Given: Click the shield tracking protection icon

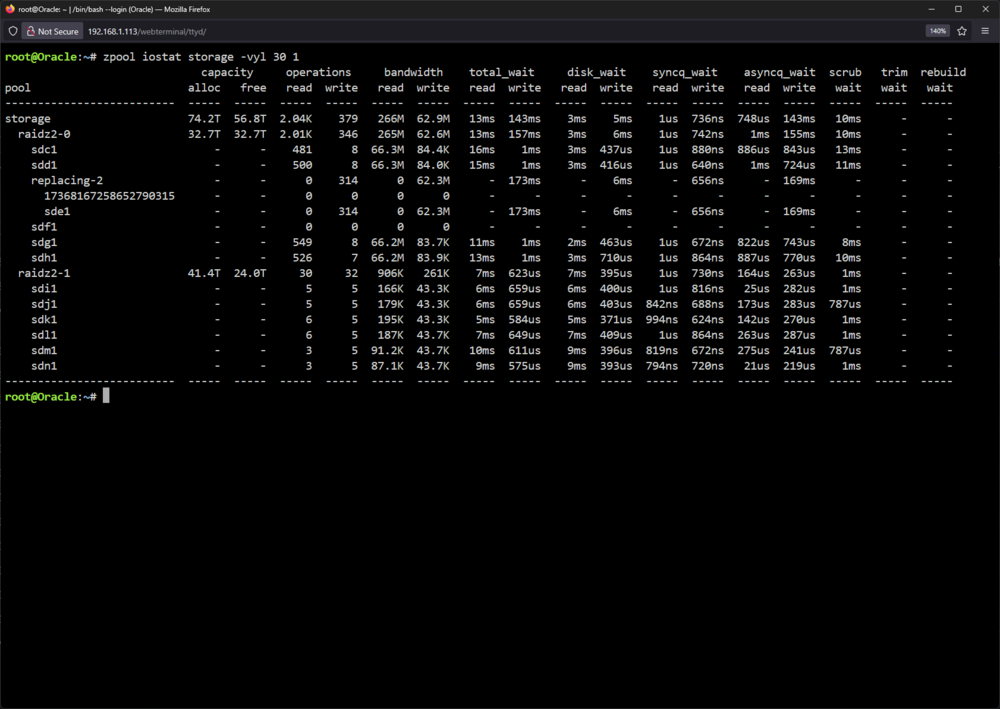Looking at the screenshot, I should tap(13, 31).
